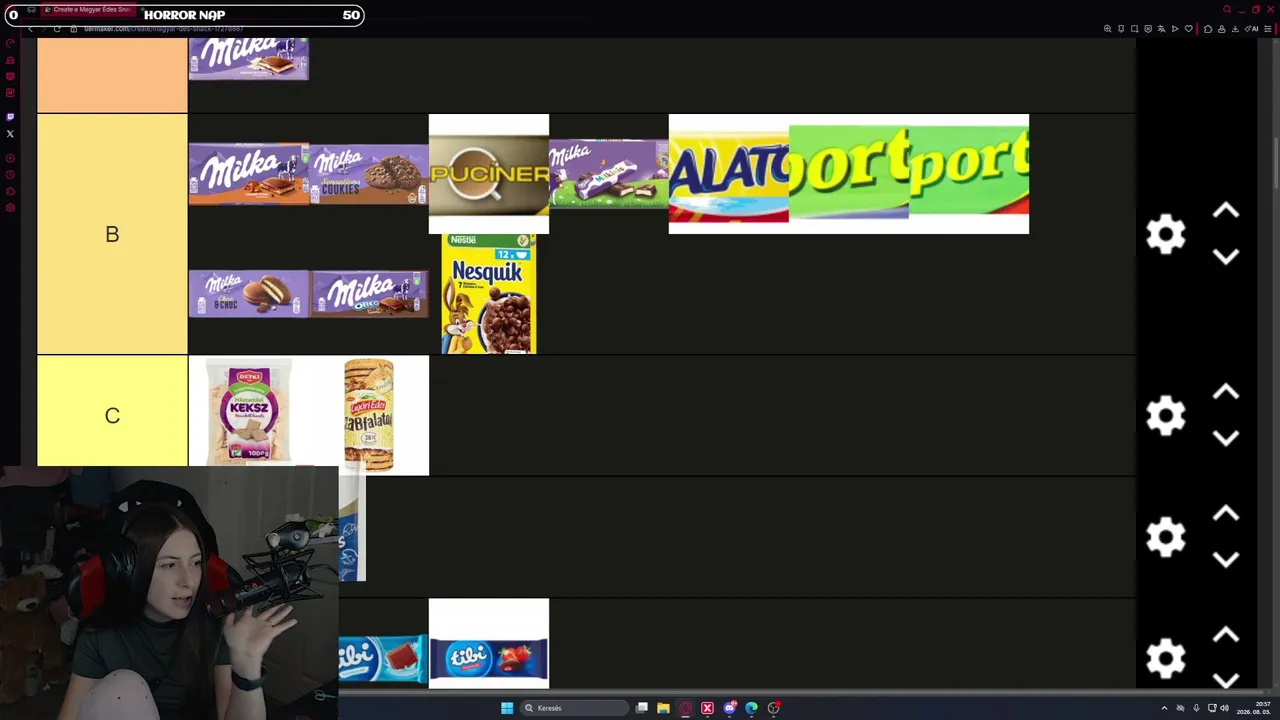
Task: Click the translate page icon
Action: tap(1161, 29)
